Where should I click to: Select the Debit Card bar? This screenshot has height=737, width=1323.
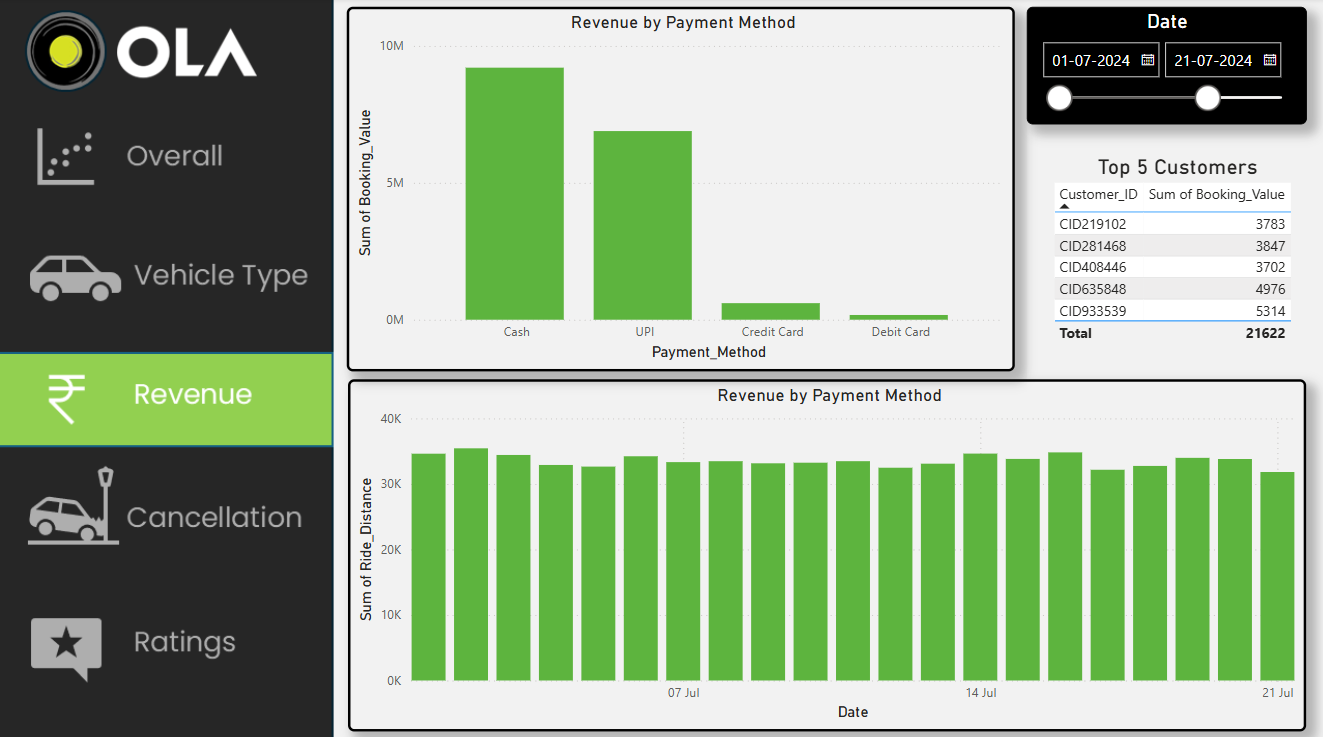point(899,317)
